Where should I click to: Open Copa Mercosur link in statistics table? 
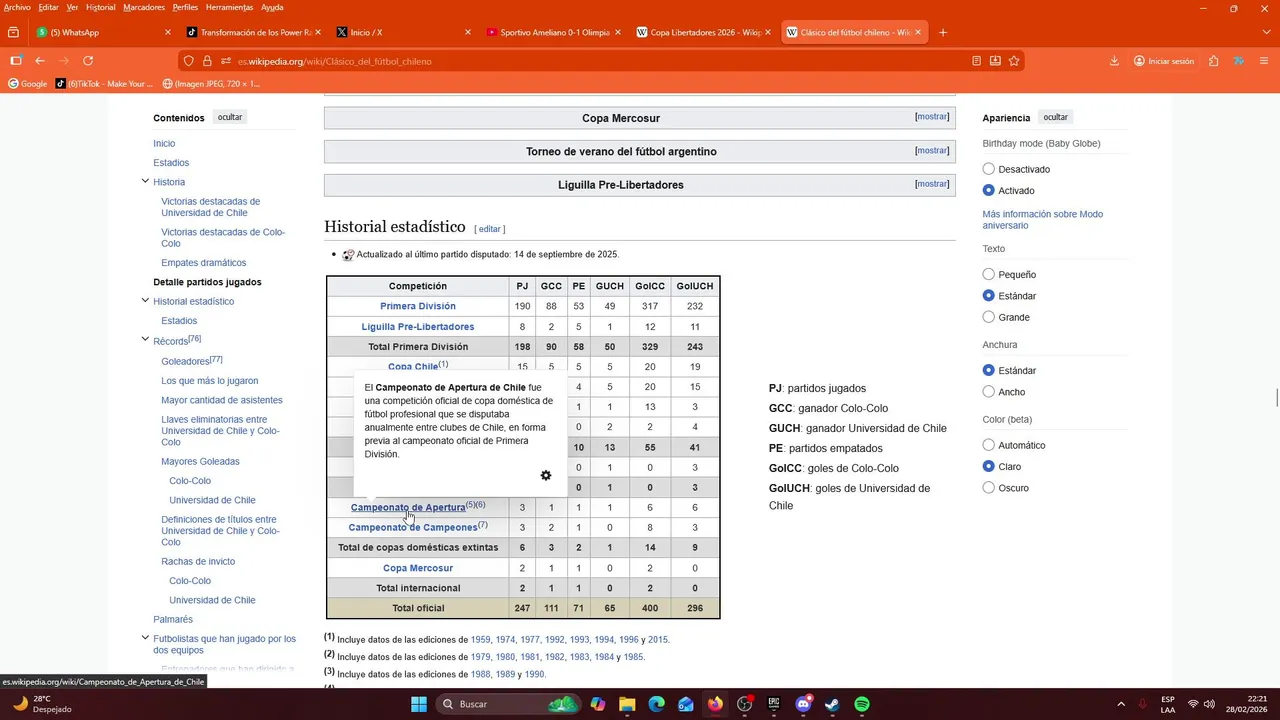coord(418,568)
